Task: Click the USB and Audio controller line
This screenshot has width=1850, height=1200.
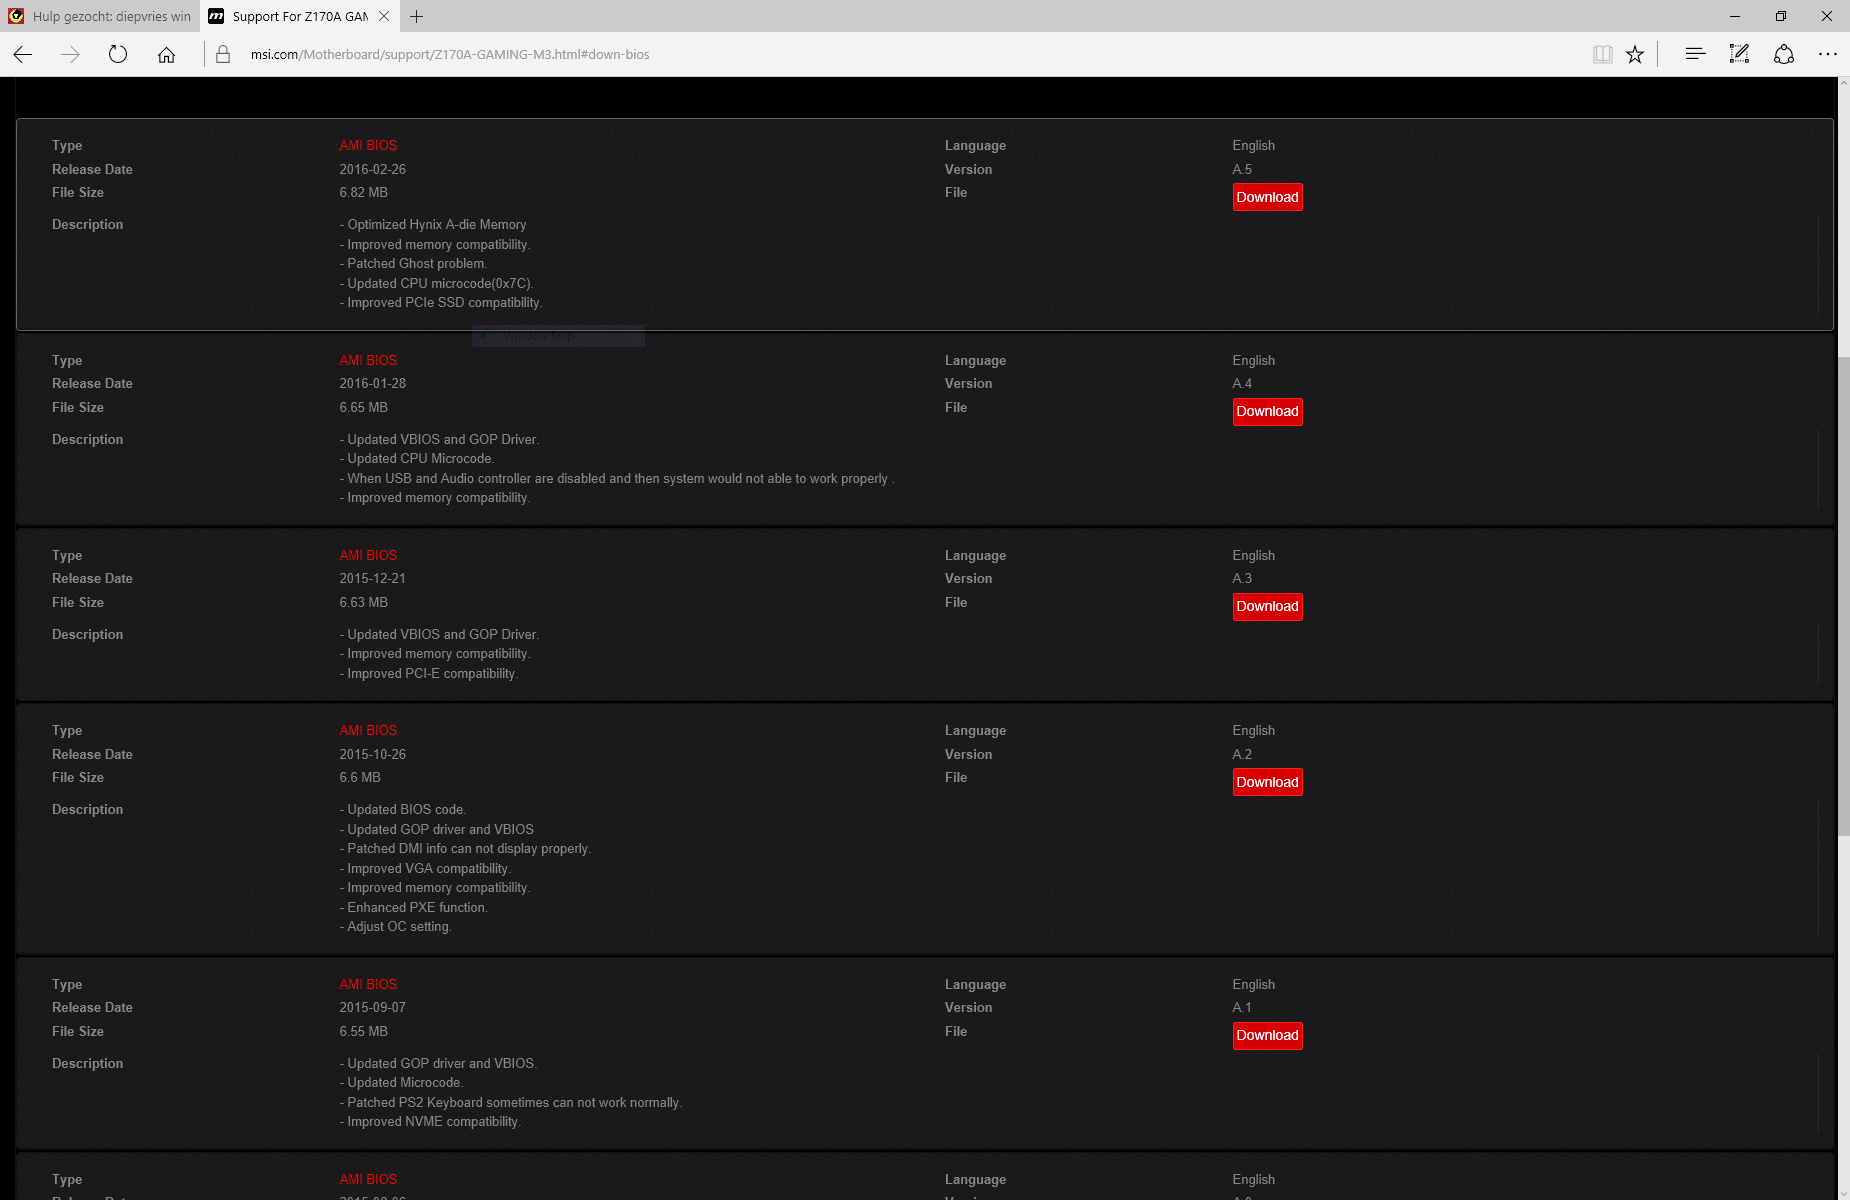Action: coord(617,478)
